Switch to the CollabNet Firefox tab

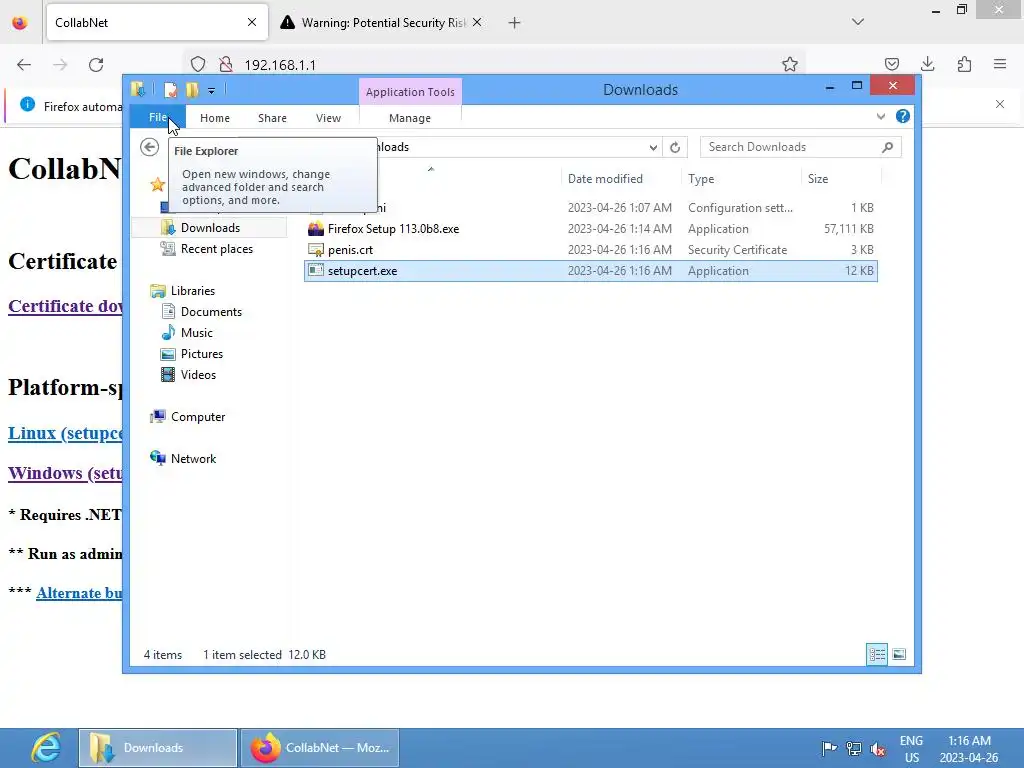pyautogui.click(x=157, y=23)
